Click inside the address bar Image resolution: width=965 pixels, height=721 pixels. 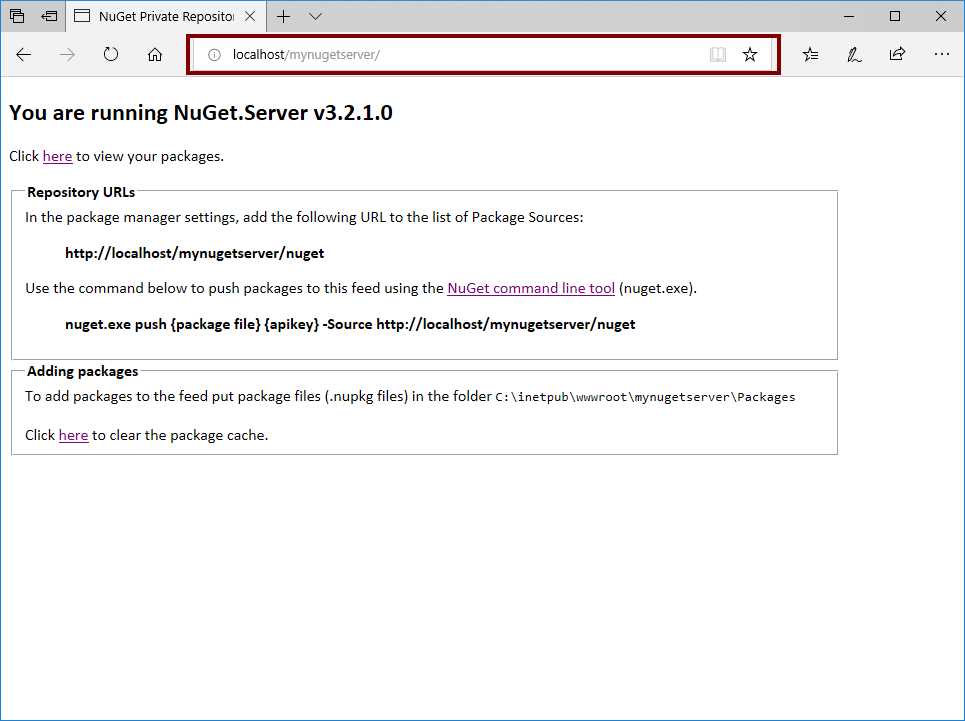[x=450, y=55]
